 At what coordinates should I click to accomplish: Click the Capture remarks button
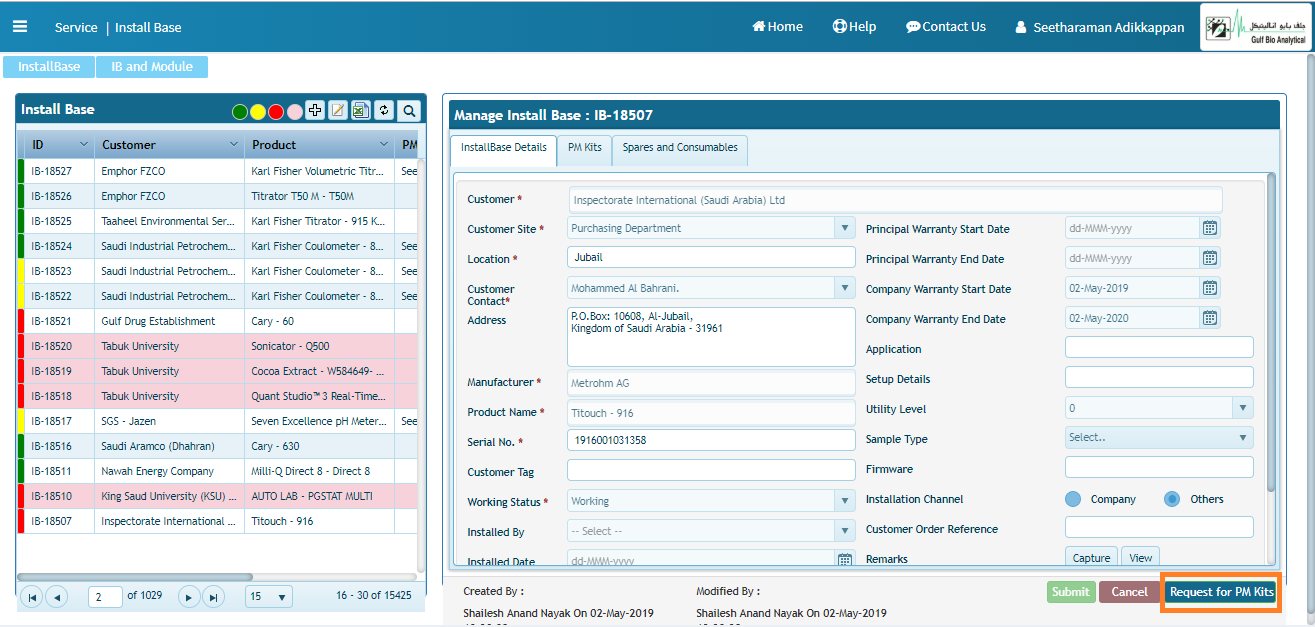tap(1091, 558)
